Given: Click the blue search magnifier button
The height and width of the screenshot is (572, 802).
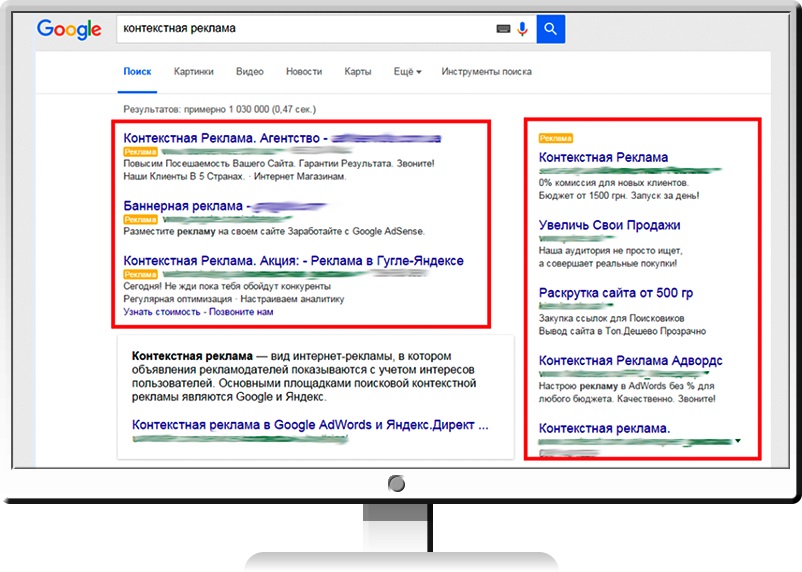Looking at the screenshot, I should point(550,29).
